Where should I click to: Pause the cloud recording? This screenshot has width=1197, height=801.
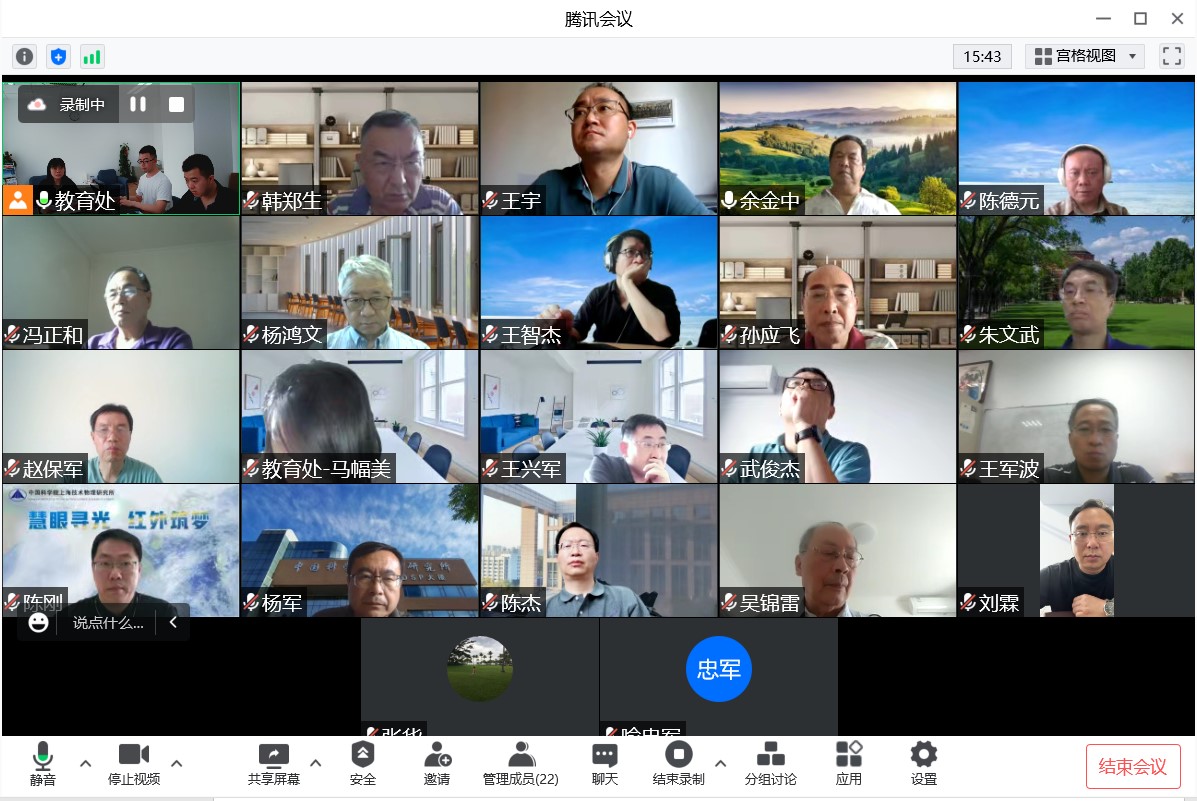pos(138,104)
